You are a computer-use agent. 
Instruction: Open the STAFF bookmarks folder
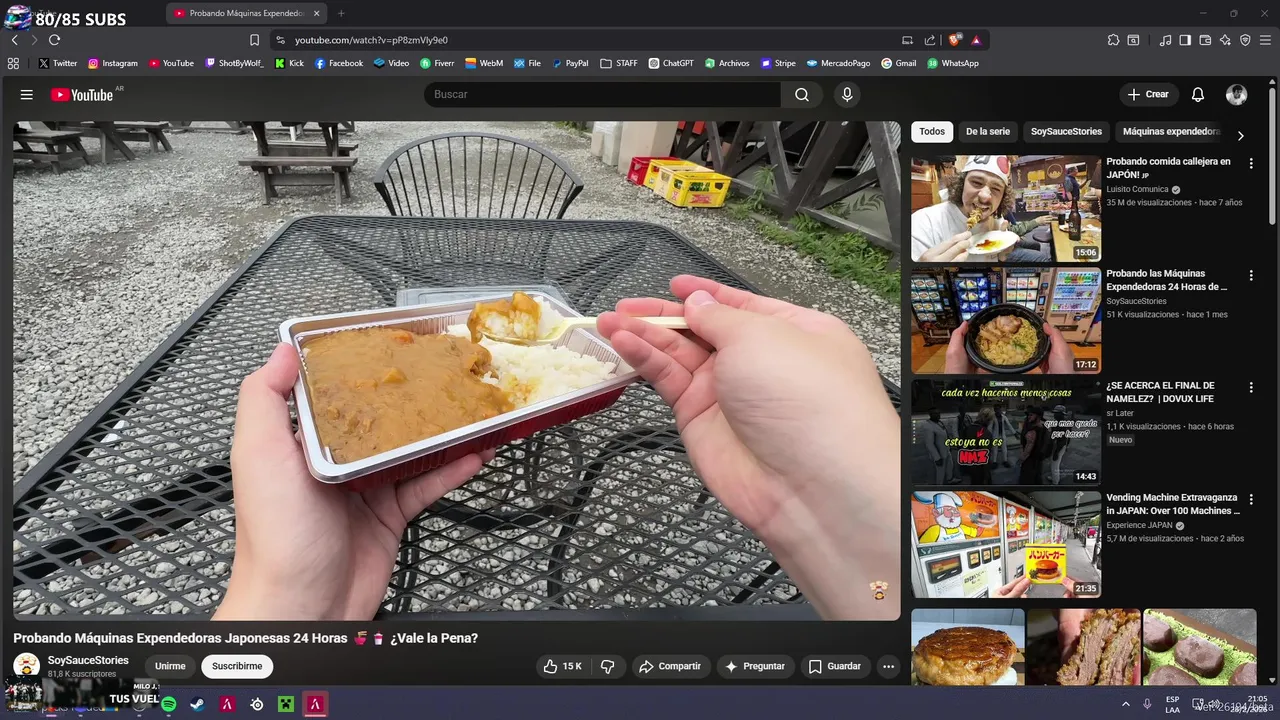(x=618, y=63)
